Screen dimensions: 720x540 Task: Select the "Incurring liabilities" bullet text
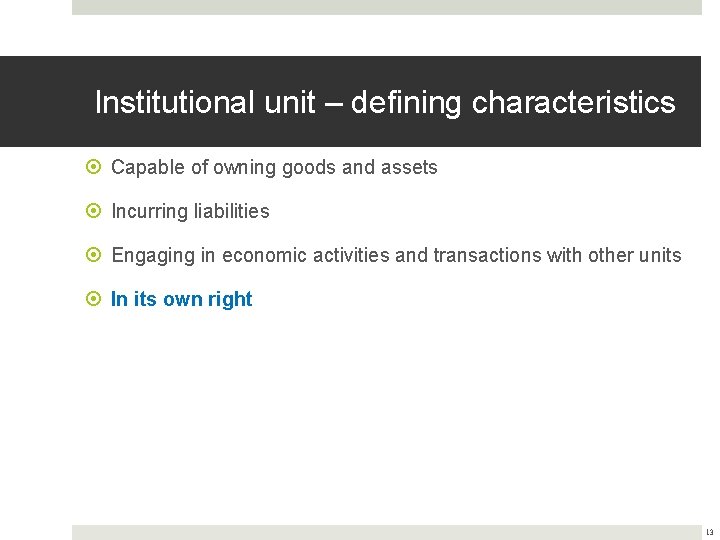pos(190,212)
